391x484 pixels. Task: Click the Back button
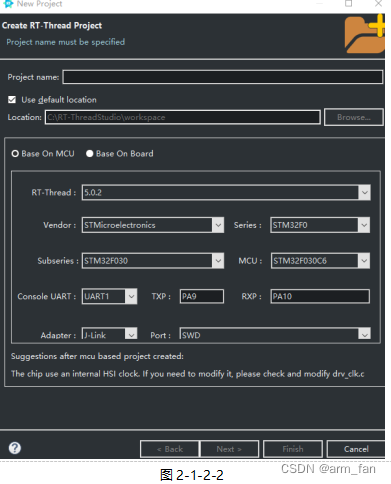click(x=170, y=449)
